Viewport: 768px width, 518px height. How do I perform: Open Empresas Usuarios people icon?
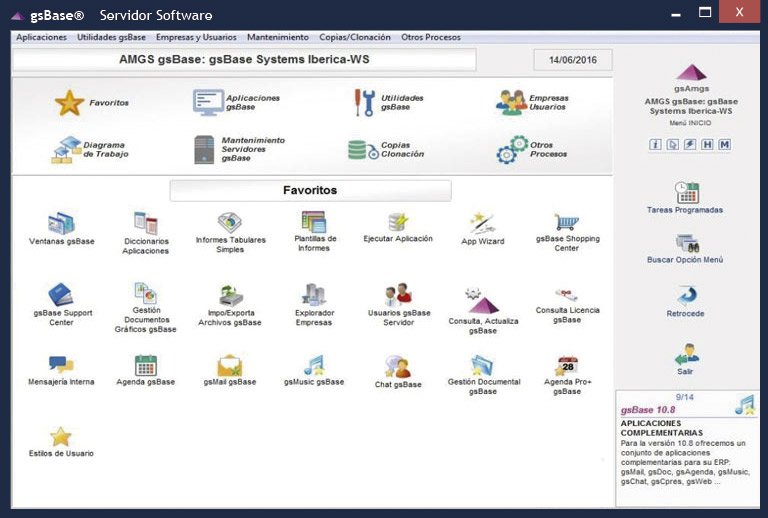[x=511, y=102]
